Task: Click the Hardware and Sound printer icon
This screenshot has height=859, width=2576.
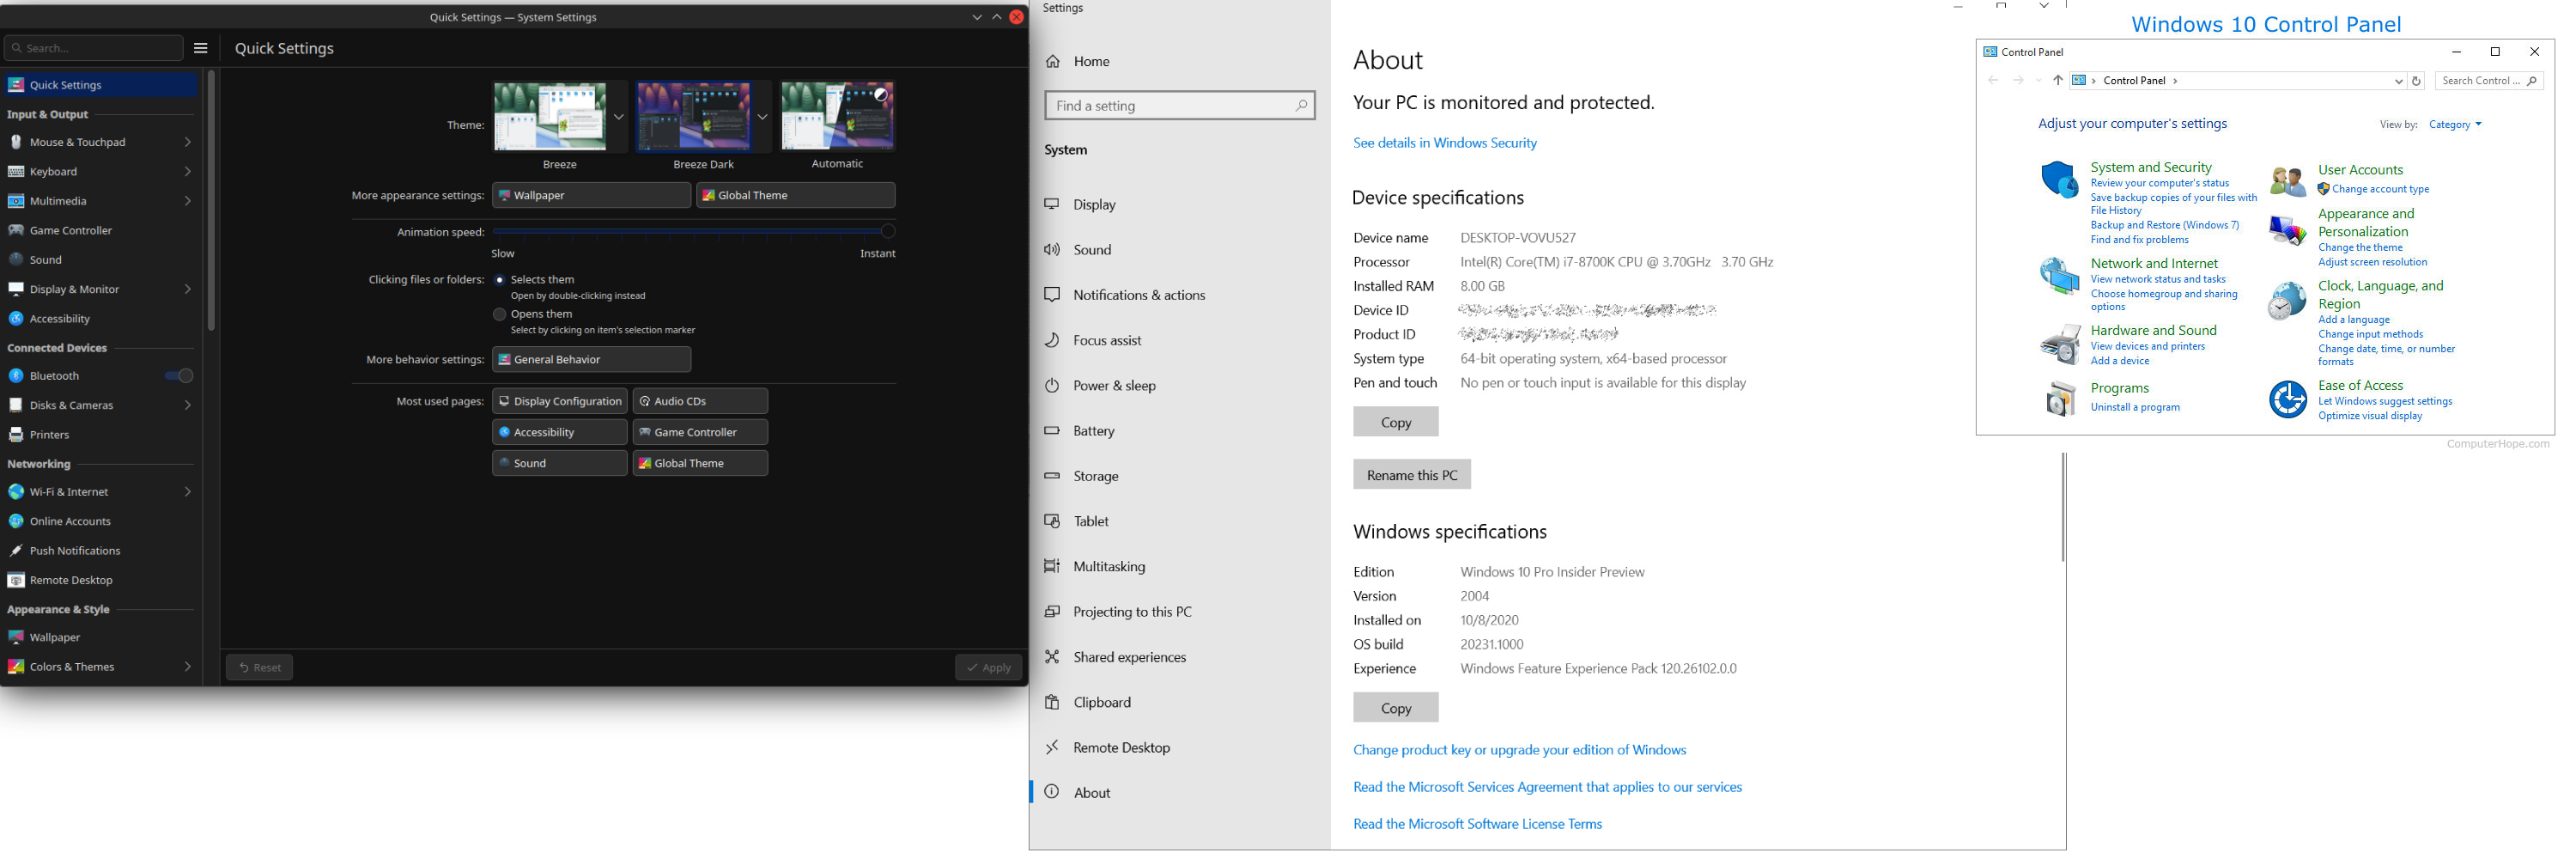Action: tap(2059, 345)
